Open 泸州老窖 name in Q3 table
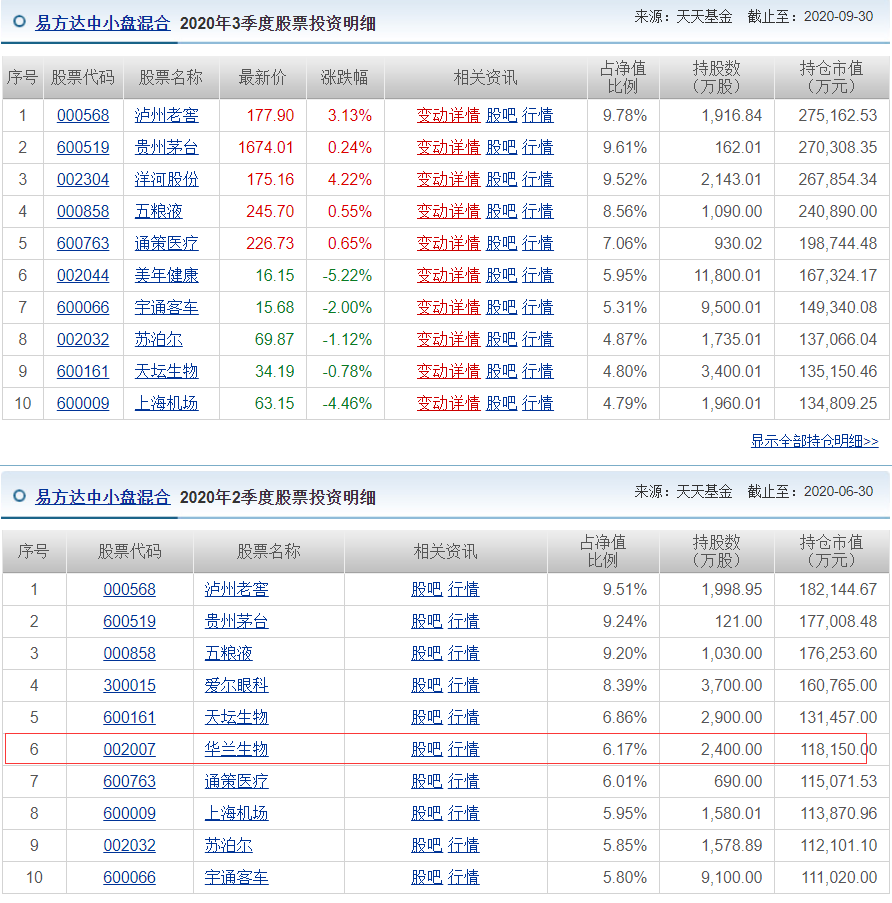892x903 pixels. (166, 115)
